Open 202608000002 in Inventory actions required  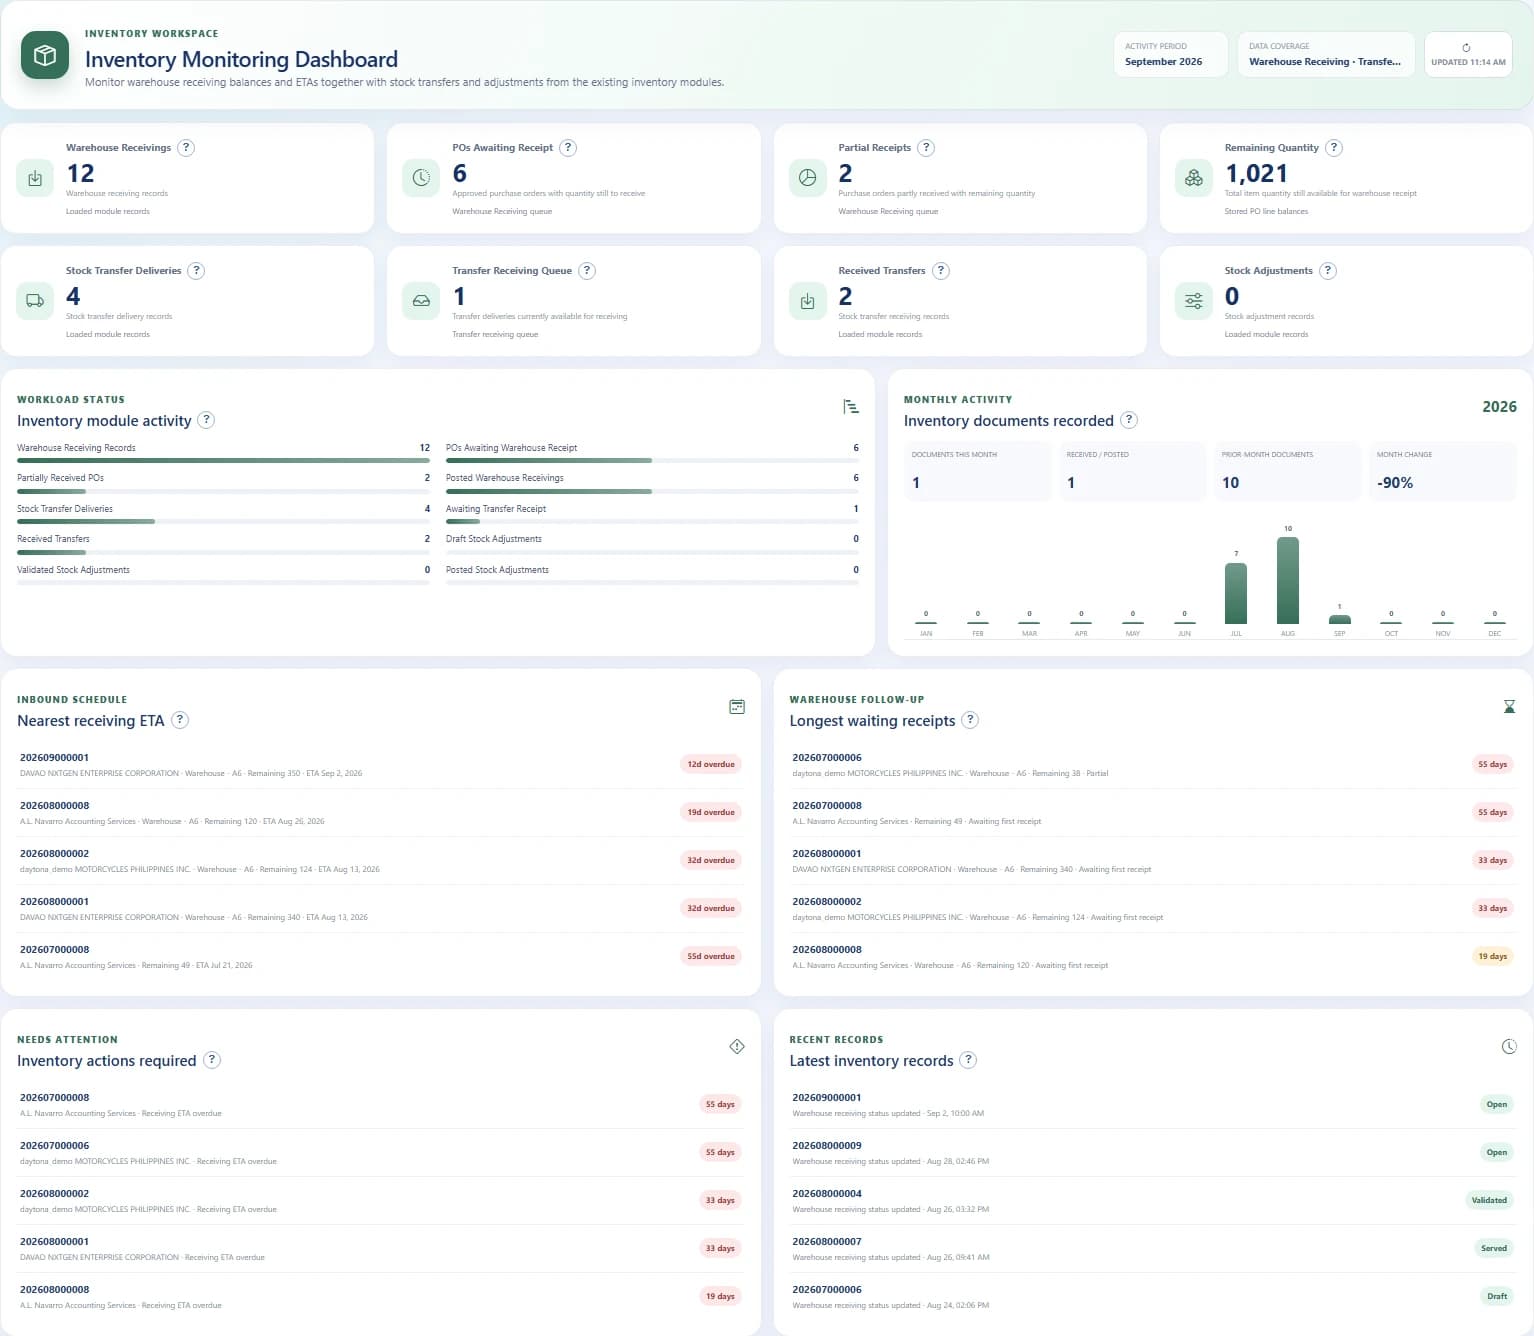point(380,1200)
